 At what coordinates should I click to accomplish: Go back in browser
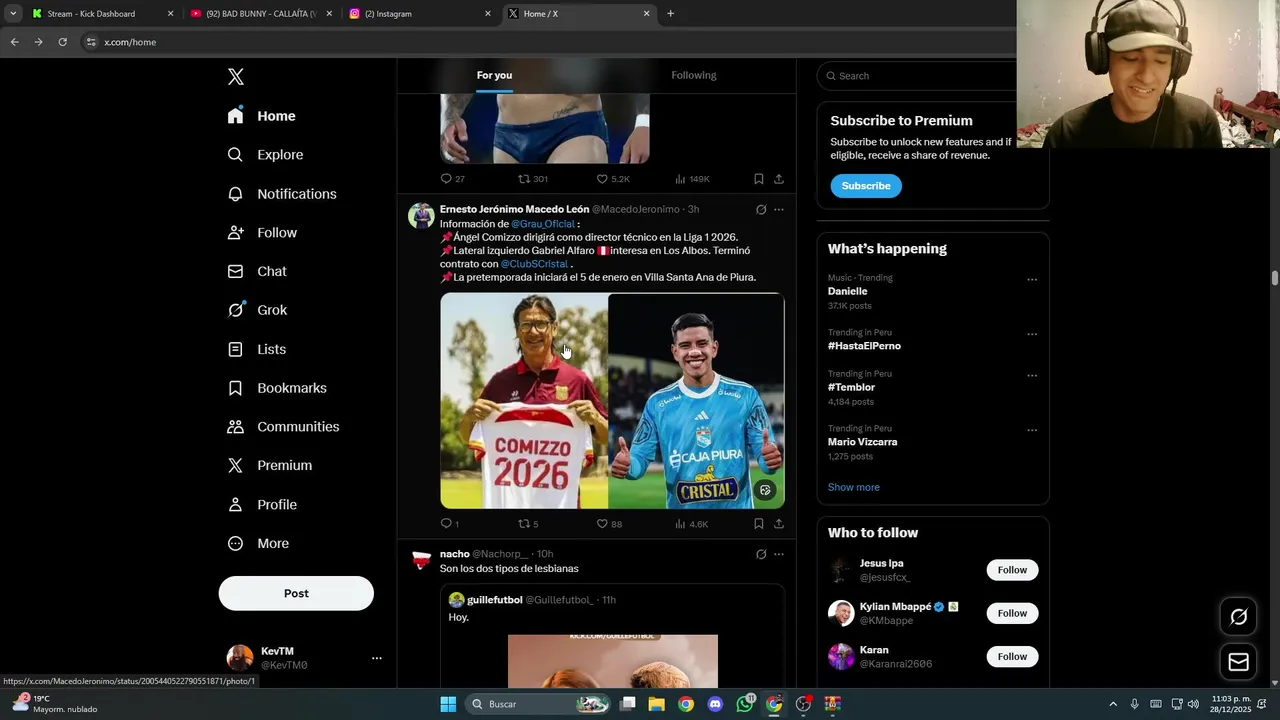[14, 42]
